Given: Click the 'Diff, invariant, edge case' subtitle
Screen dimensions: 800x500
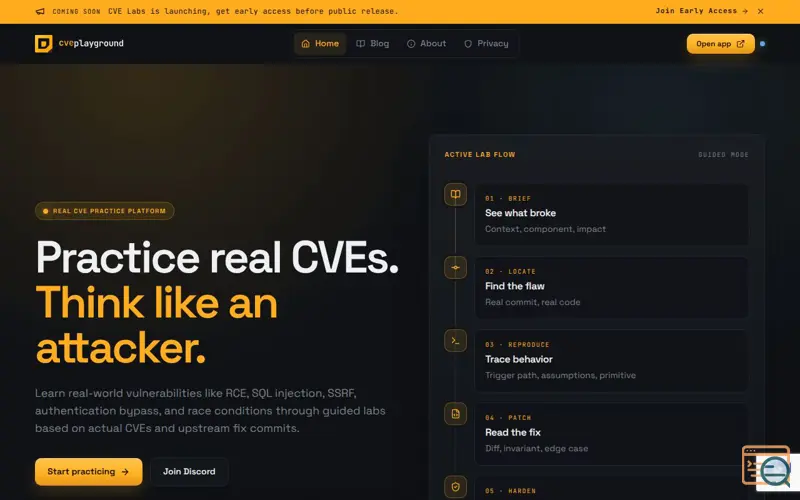Looking at the screenshot, I should click(x=536, y=448).
